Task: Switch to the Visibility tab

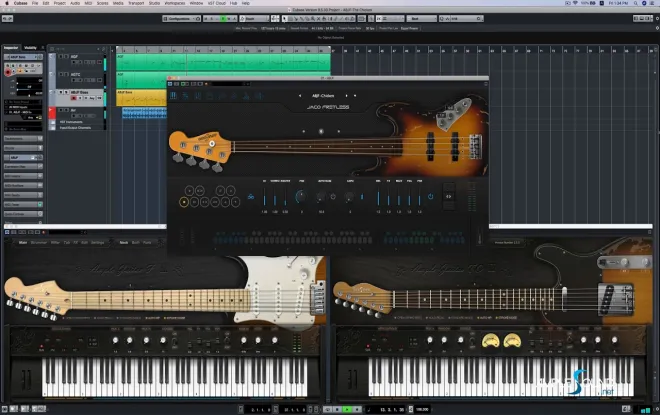Action: pyautogui.click(x=30, y=48)
